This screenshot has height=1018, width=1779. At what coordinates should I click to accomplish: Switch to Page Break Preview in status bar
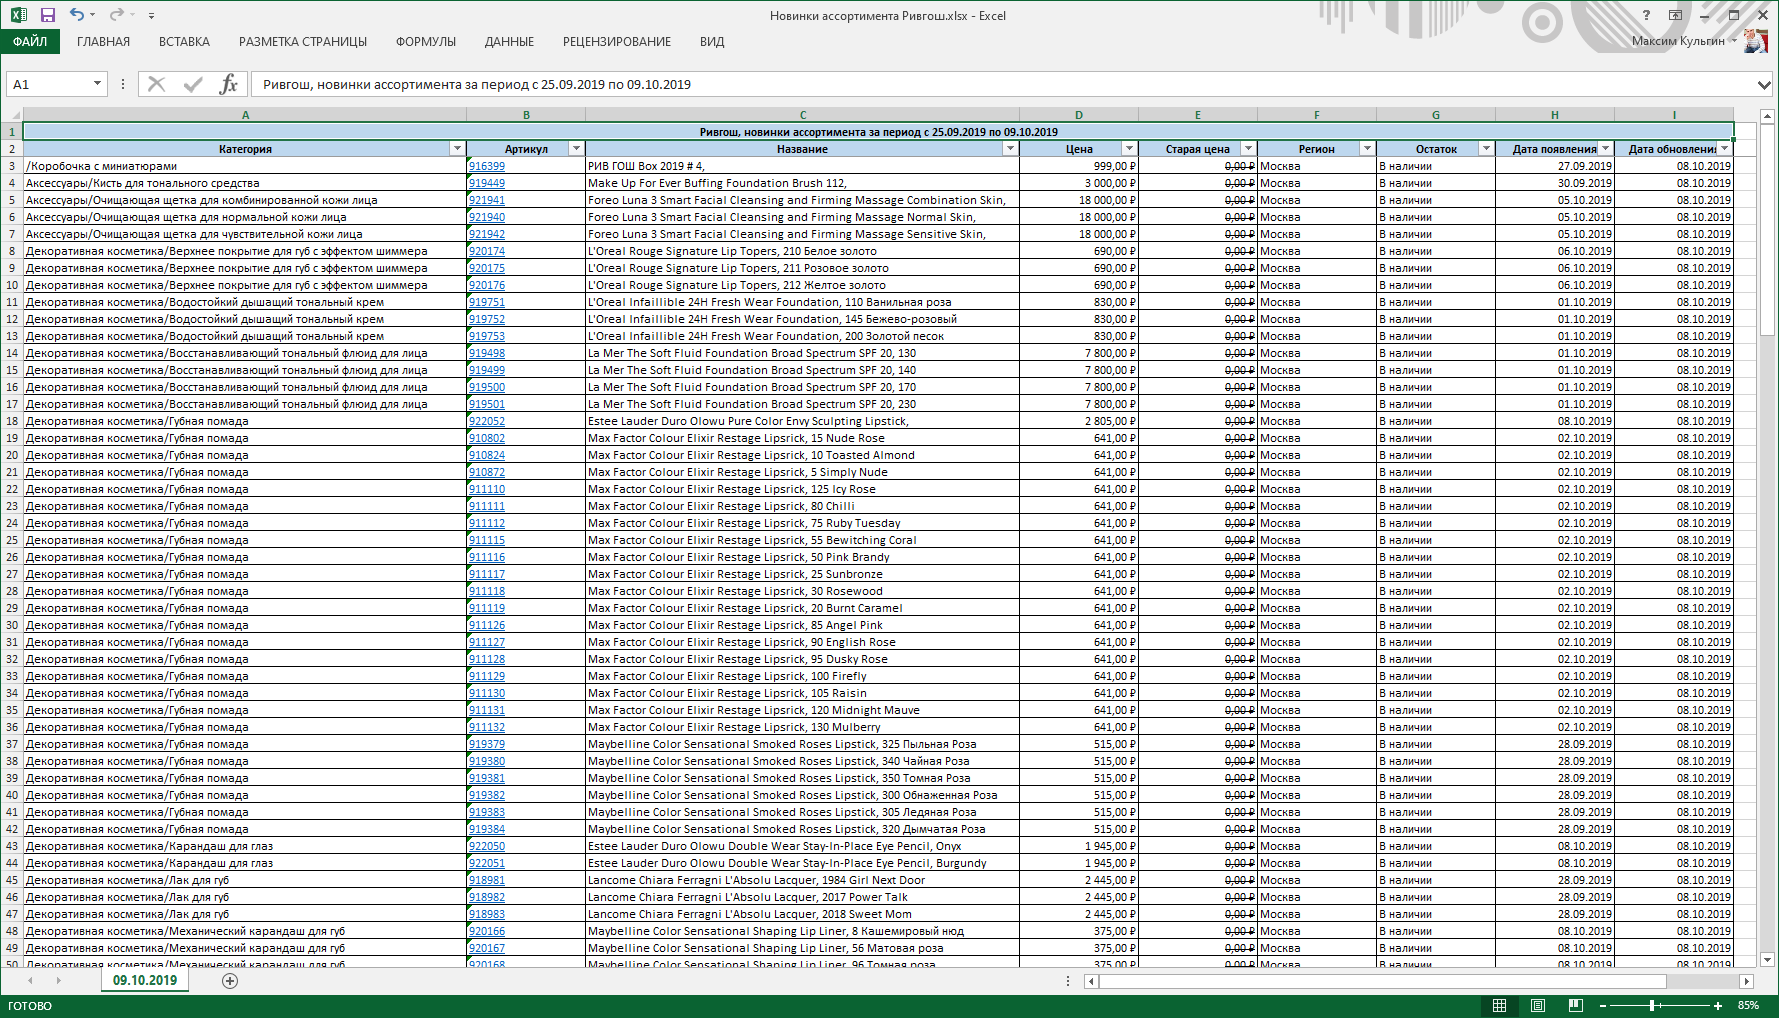click(x=1576, y=1005)
